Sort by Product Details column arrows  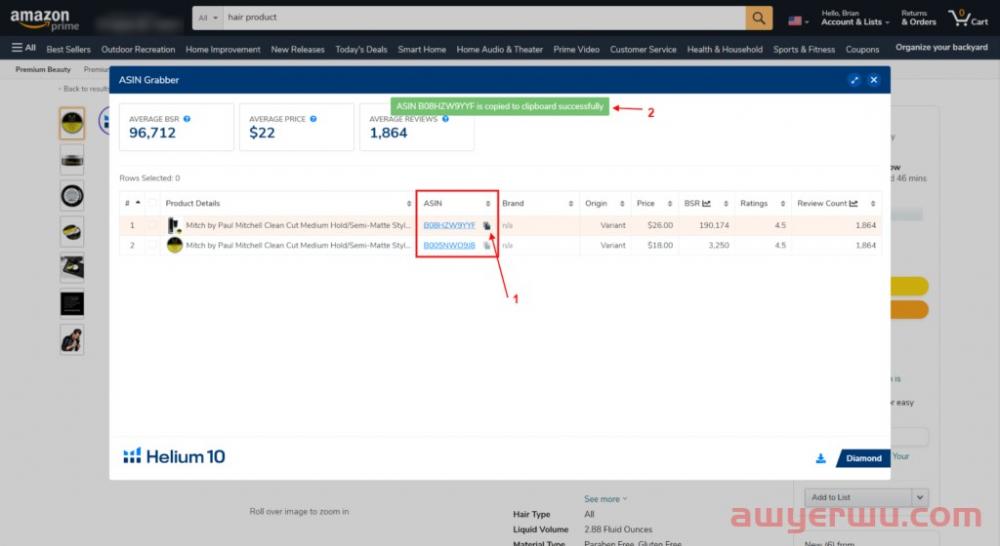[x=409, y=203]
